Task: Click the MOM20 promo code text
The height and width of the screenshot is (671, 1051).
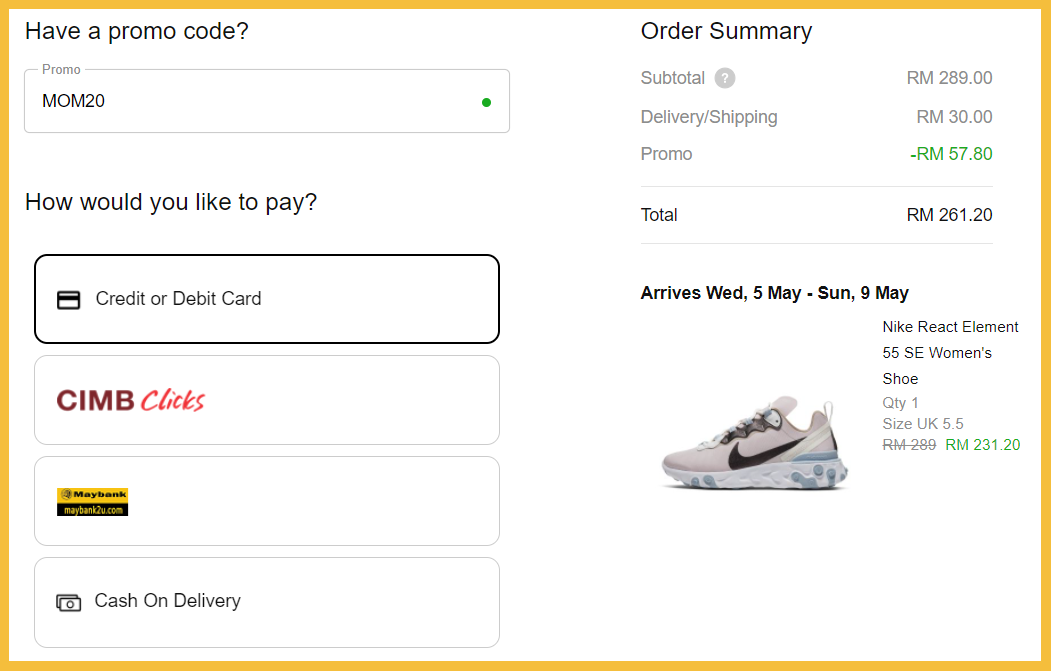Action: 73,101
